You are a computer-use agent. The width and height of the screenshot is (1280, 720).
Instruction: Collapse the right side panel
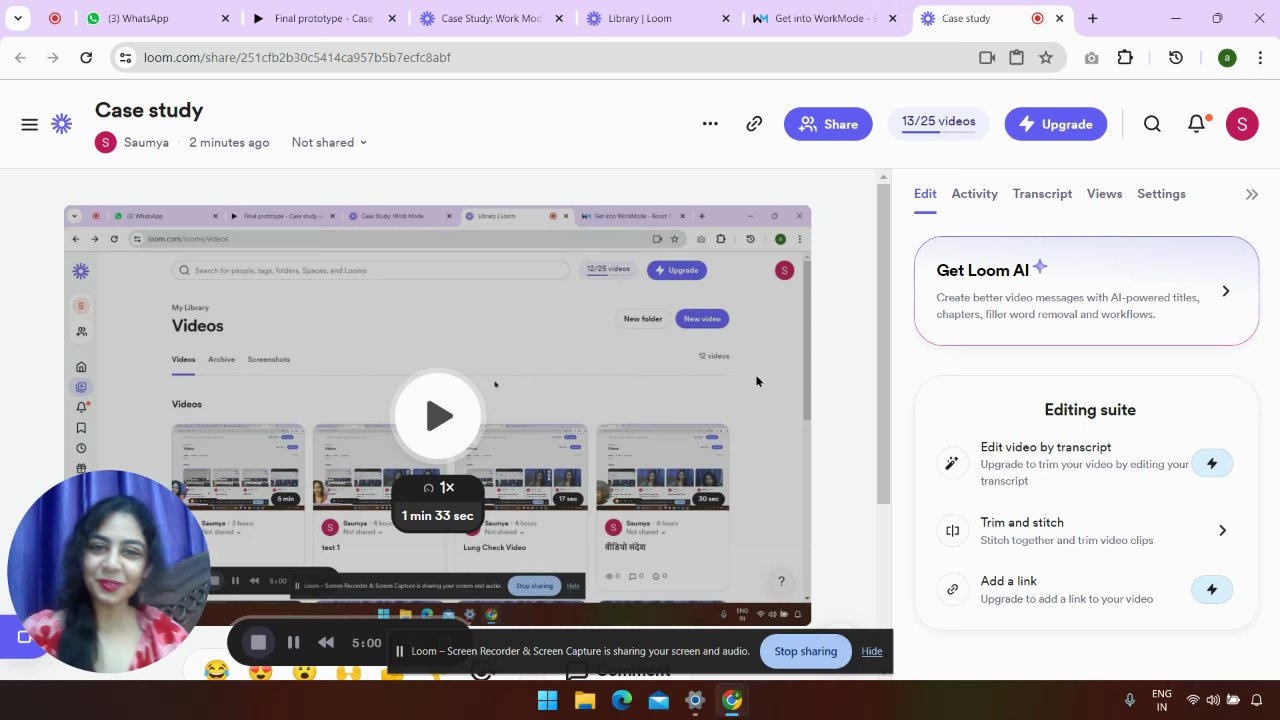click(1251, 195)
